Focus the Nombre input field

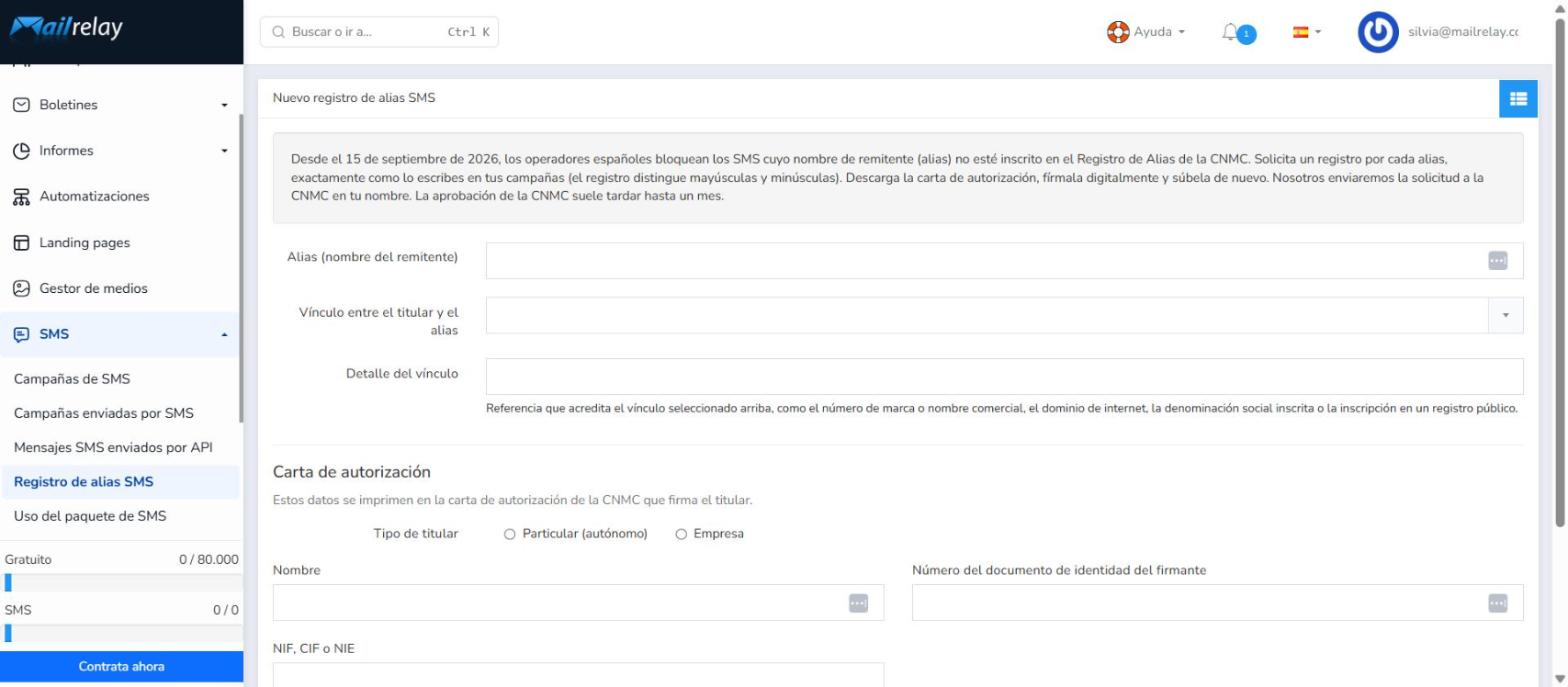tap(578, 602)
